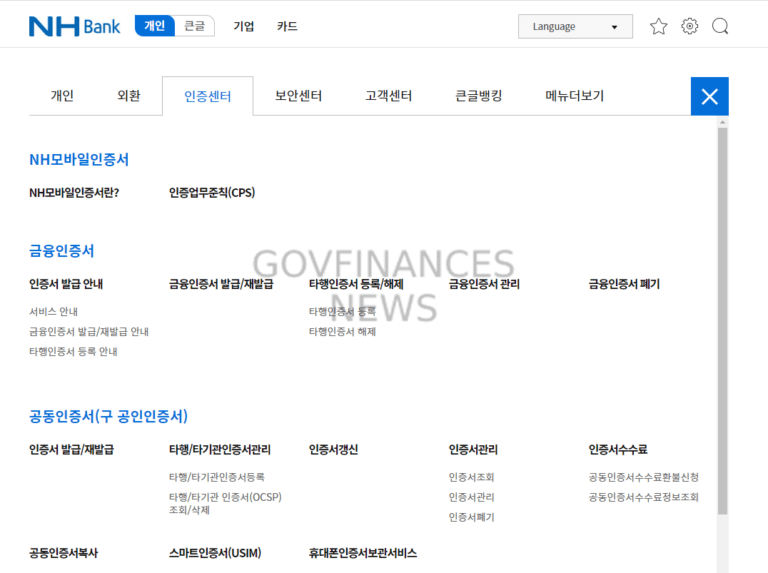The image size is (768, 573).
Task: Open 공동인증서복사 link
Action: pyautogui.click(x=64, y=553)
